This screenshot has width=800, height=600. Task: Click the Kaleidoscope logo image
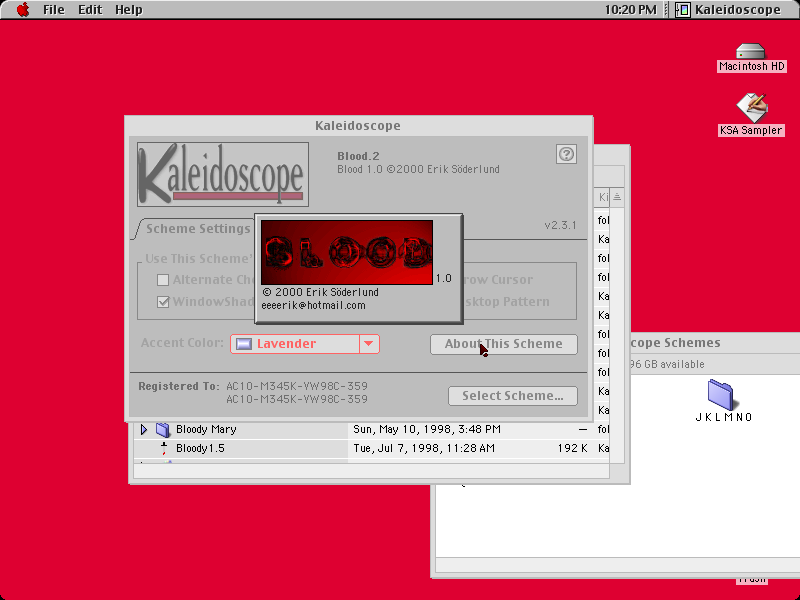coord(223,174)
